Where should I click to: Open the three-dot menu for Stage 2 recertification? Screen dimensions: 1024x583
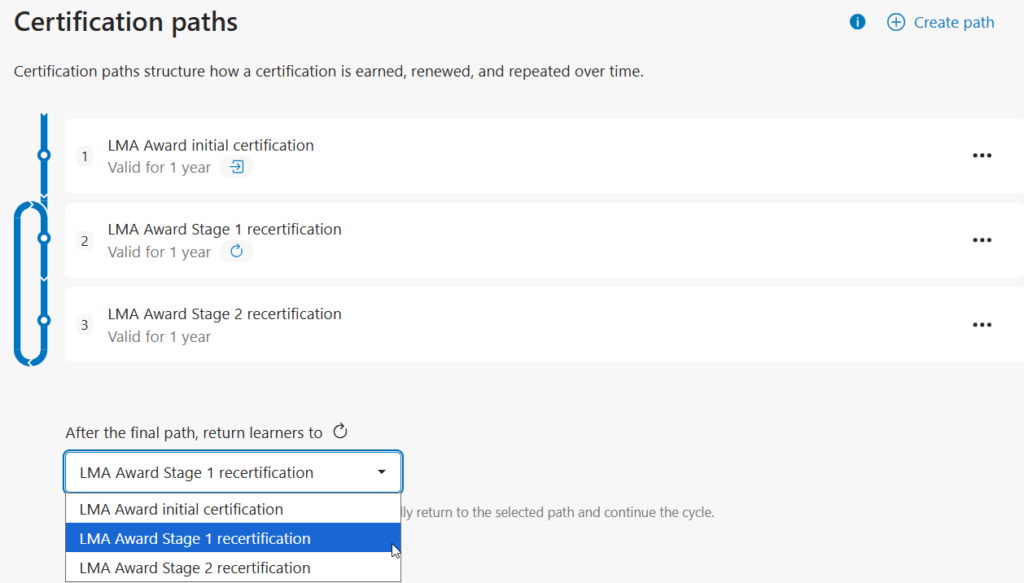(982, 325)
